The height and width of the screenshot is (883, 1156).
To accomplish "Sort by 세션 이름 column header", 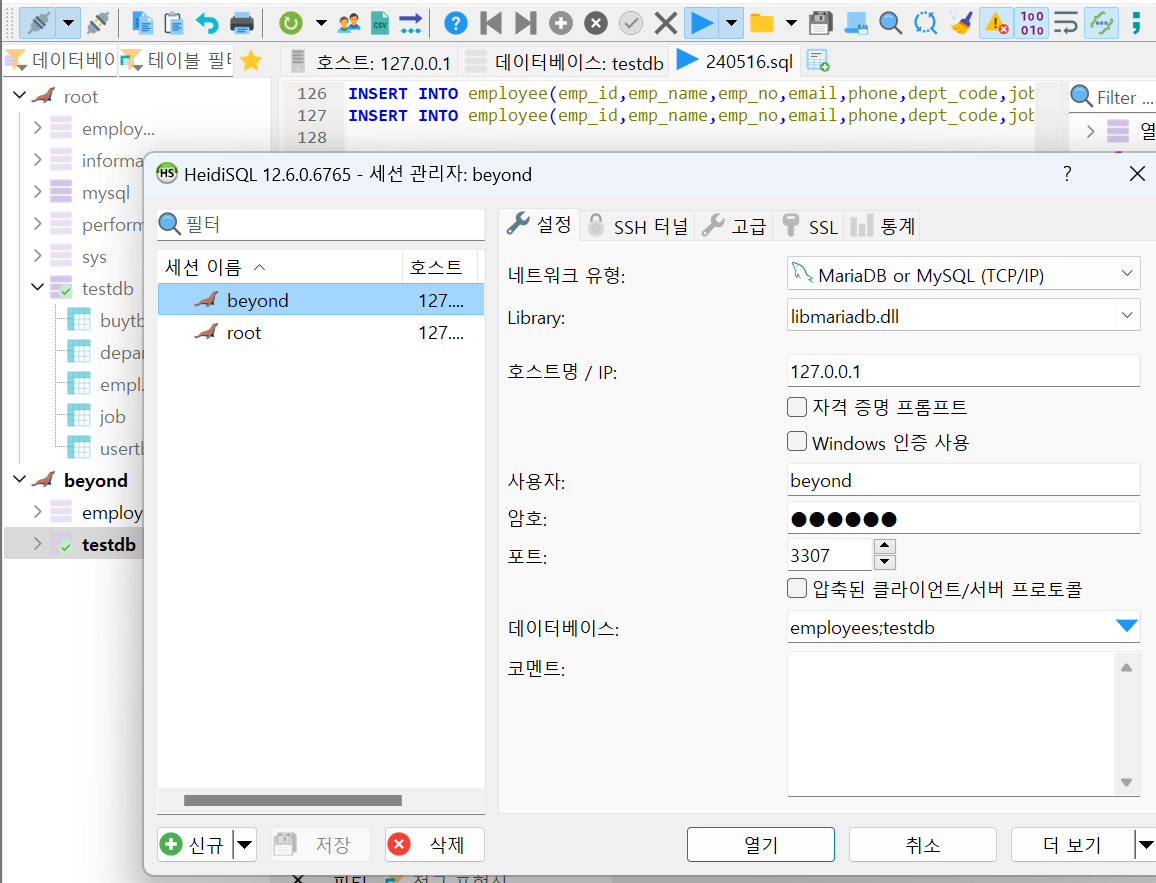I will (x=280, y=267).
